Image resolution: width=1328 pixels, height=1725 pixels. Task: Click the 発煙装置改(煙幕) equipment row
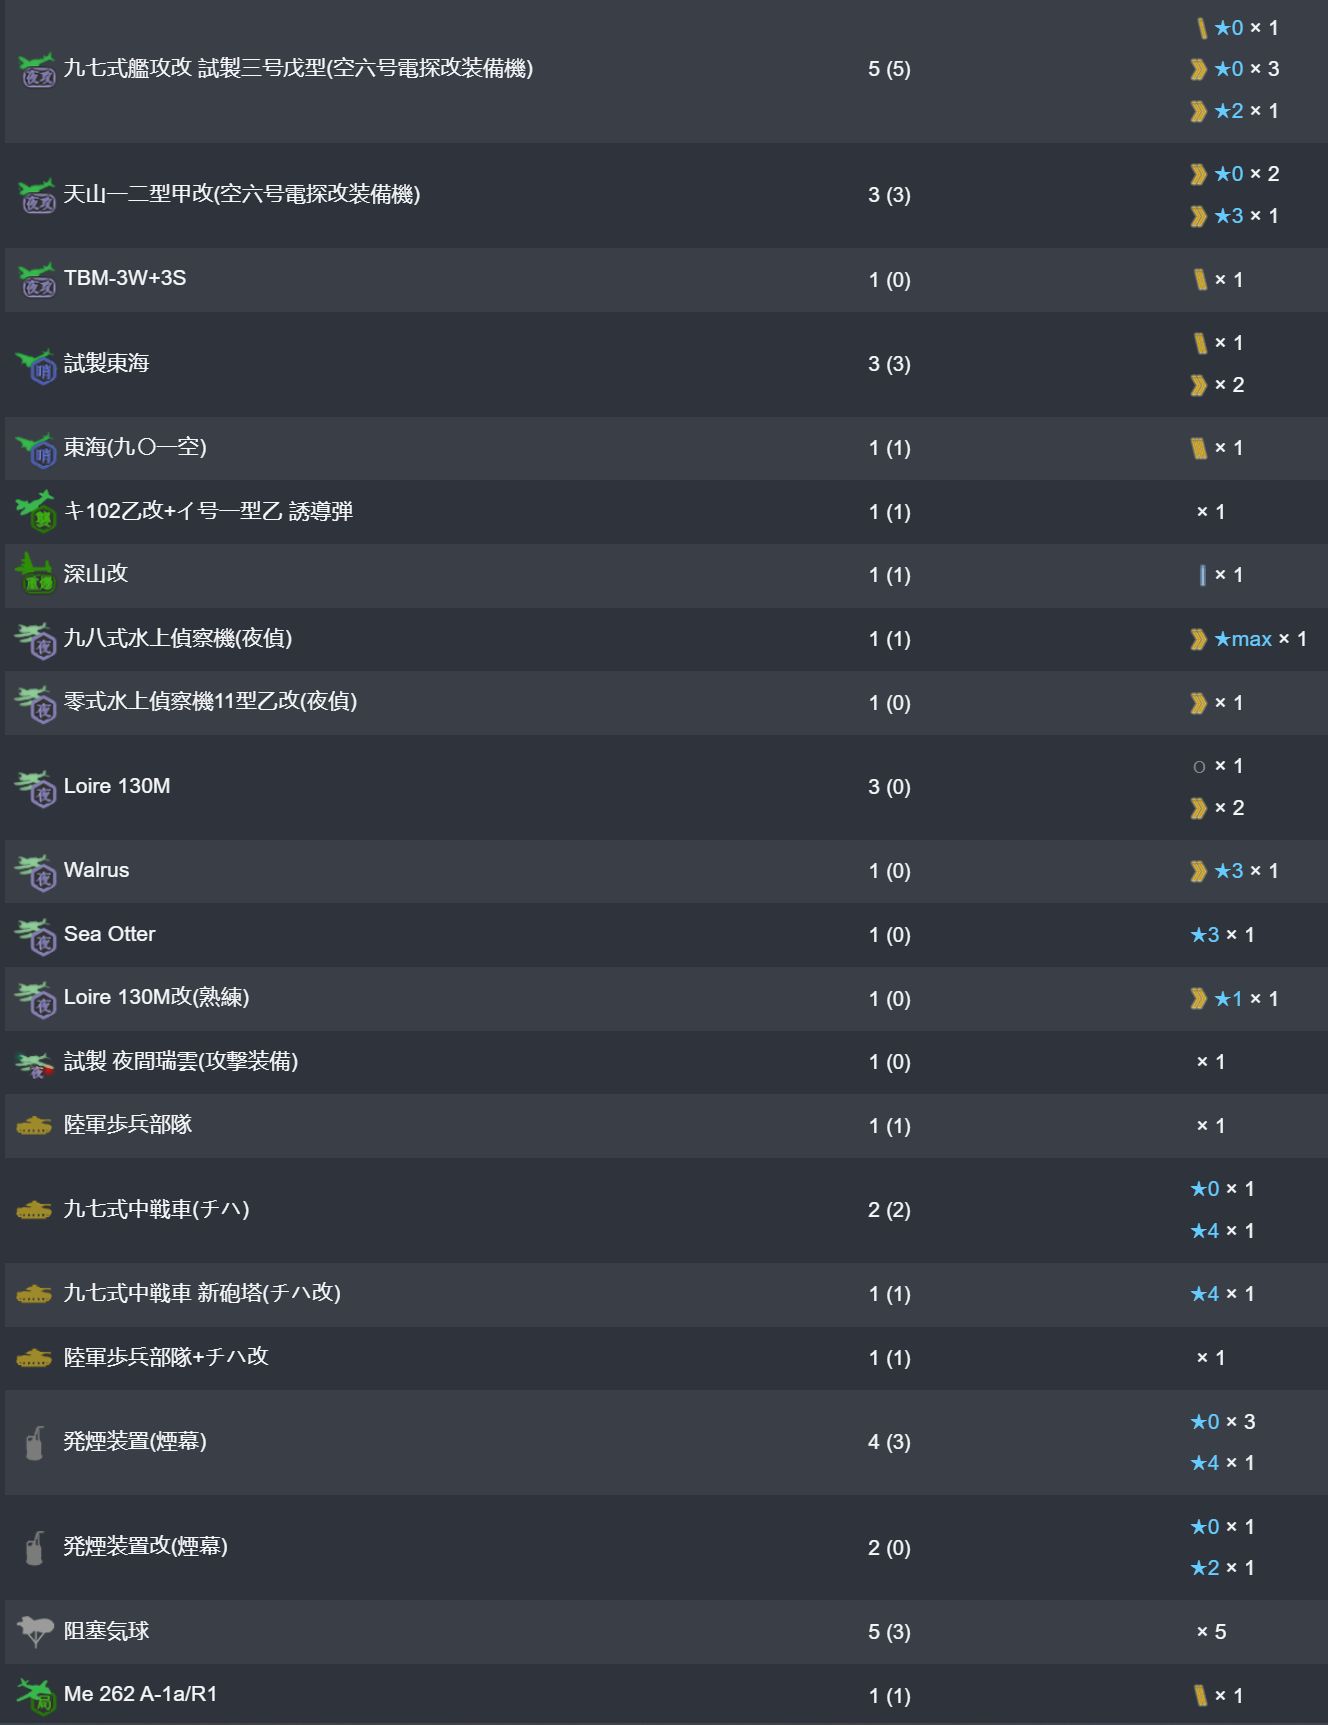point(146,1546)
